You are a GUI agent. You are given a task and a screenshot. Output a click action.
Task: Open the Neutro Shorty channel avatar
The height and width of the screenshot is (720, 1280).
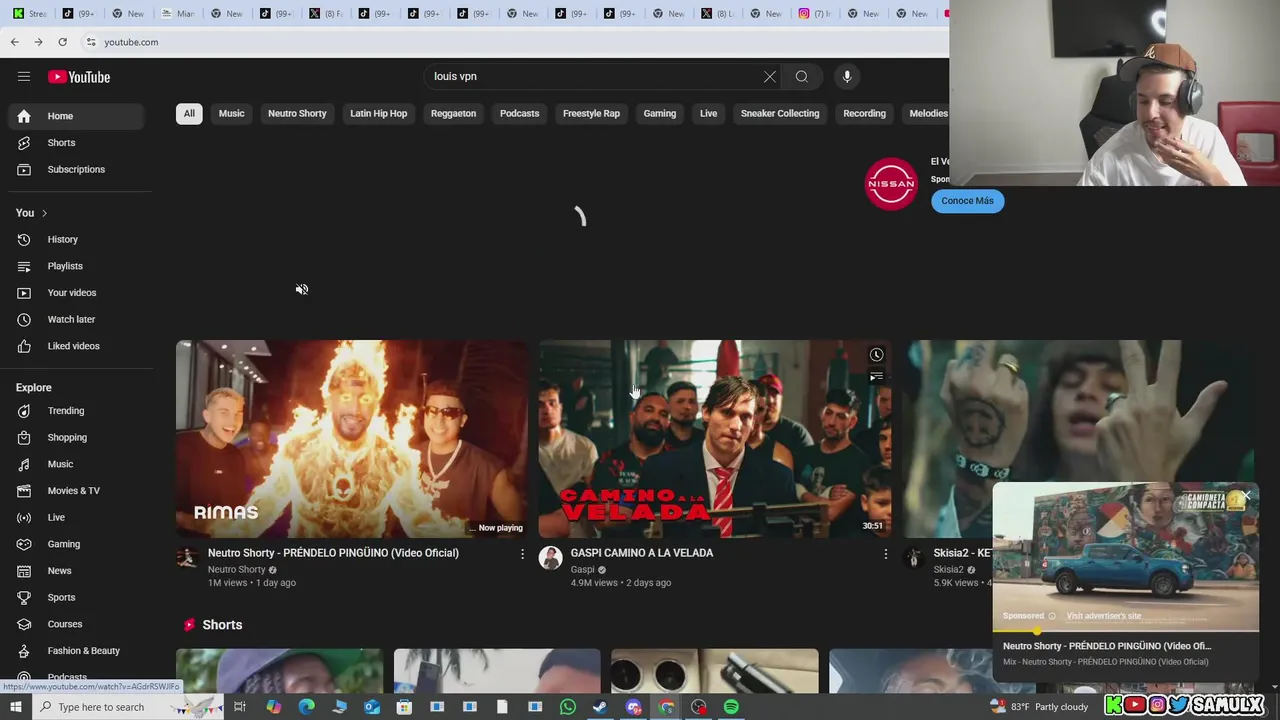click(187, 558)
